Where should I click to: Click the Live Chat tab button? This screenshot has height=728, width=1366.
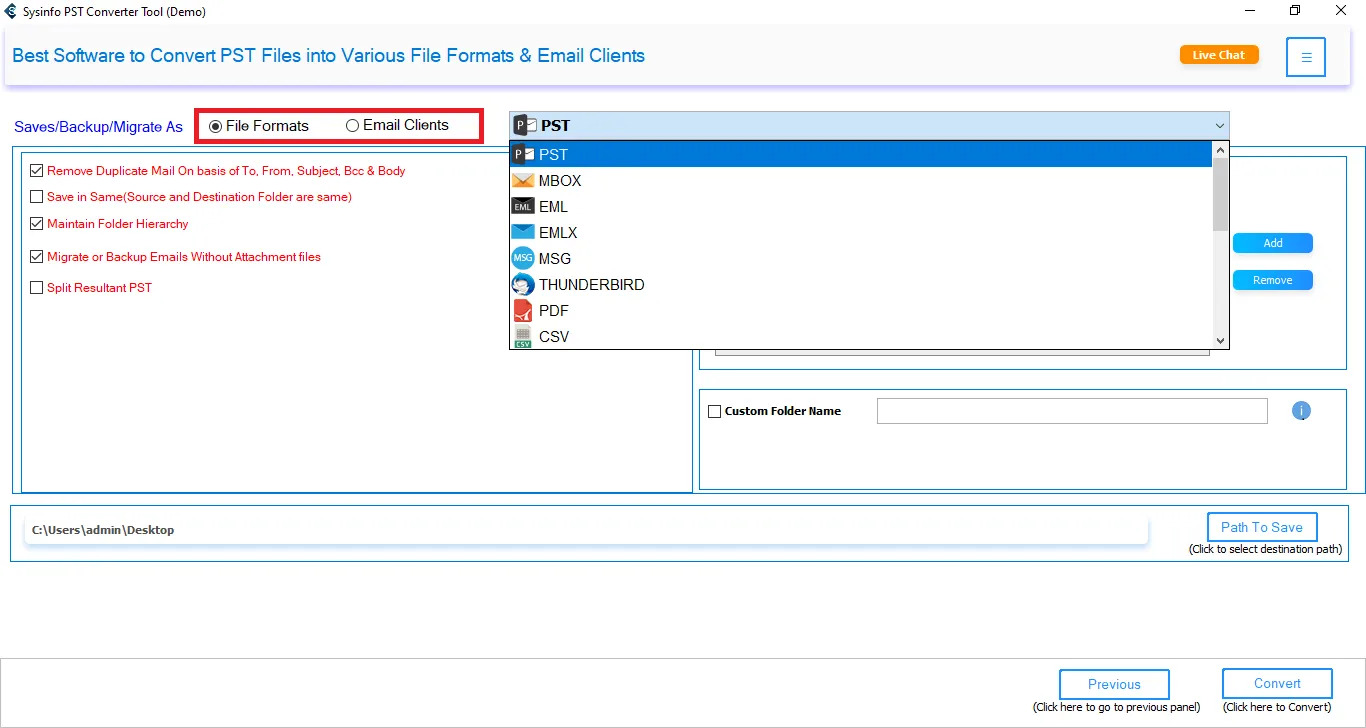click(x=1219, y=55)
